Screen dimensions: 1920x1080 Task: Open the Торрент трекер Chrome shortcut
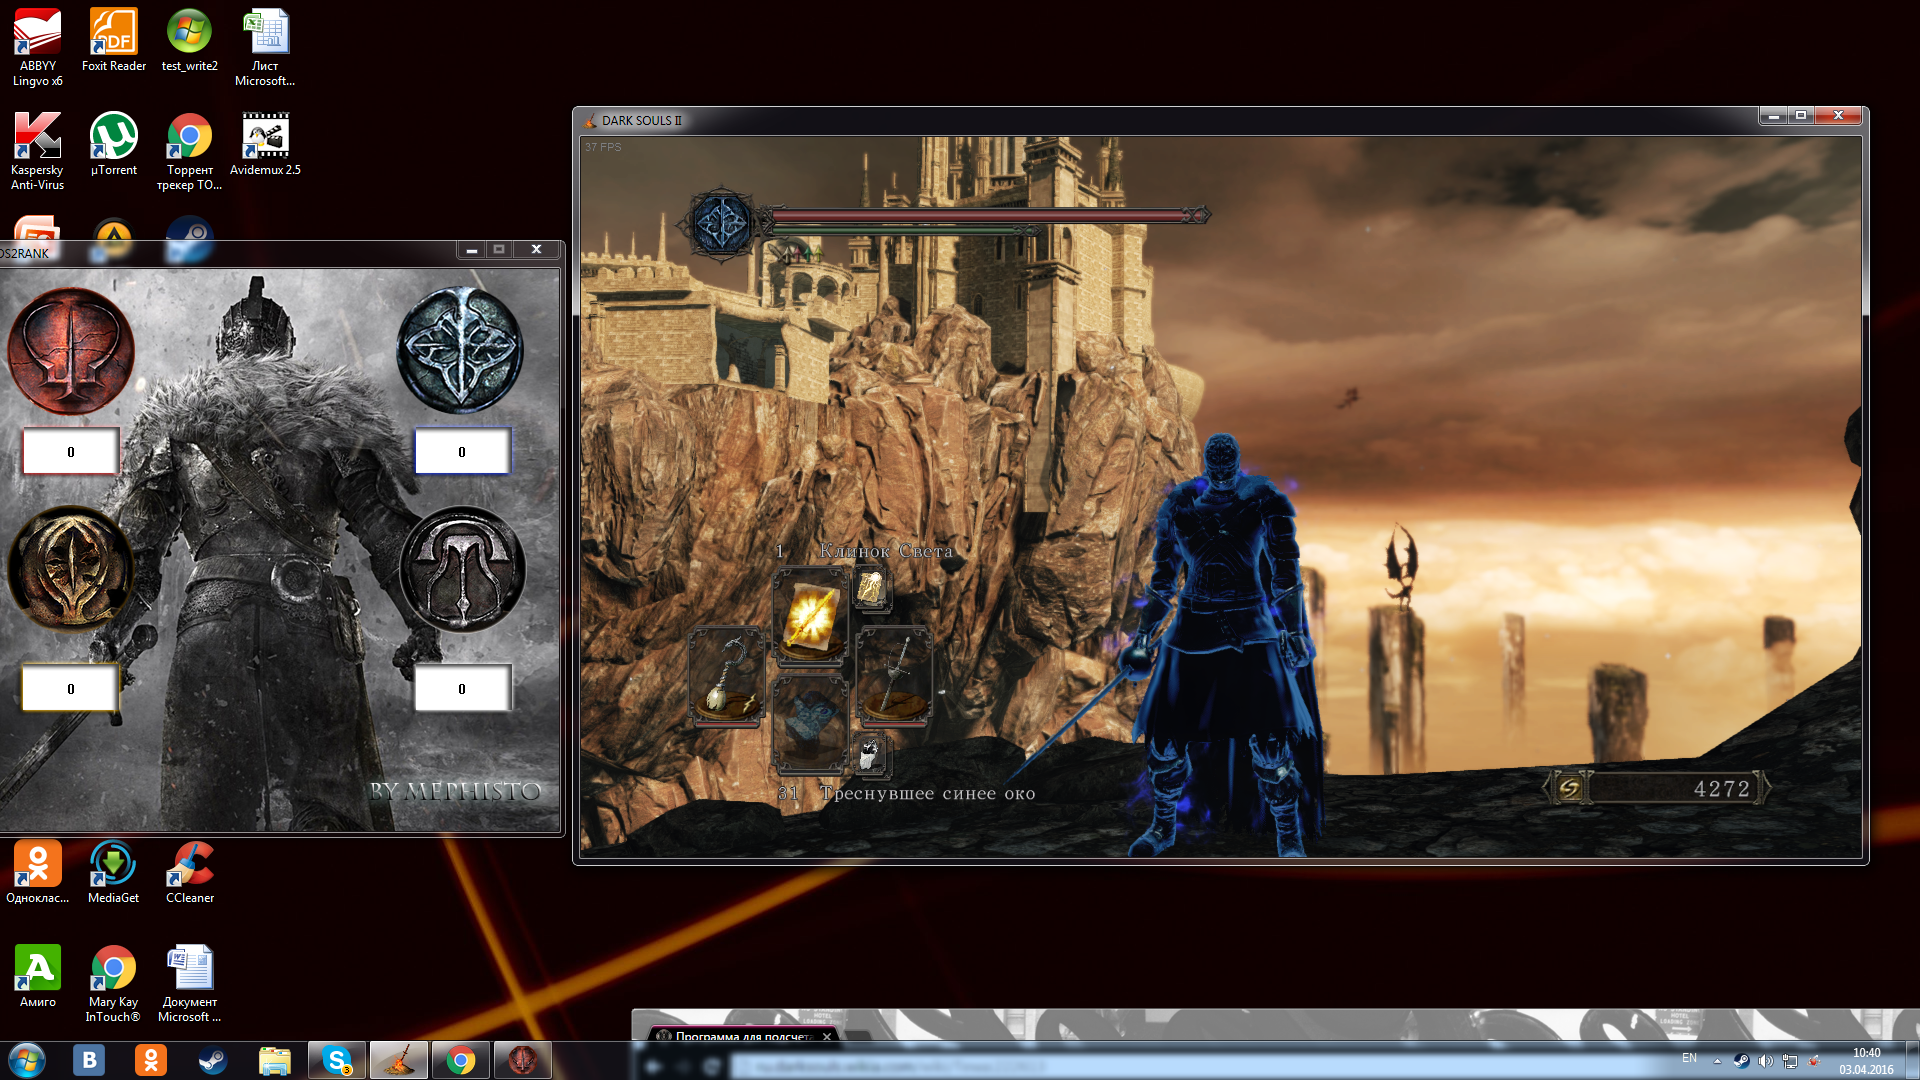(189, 151)
